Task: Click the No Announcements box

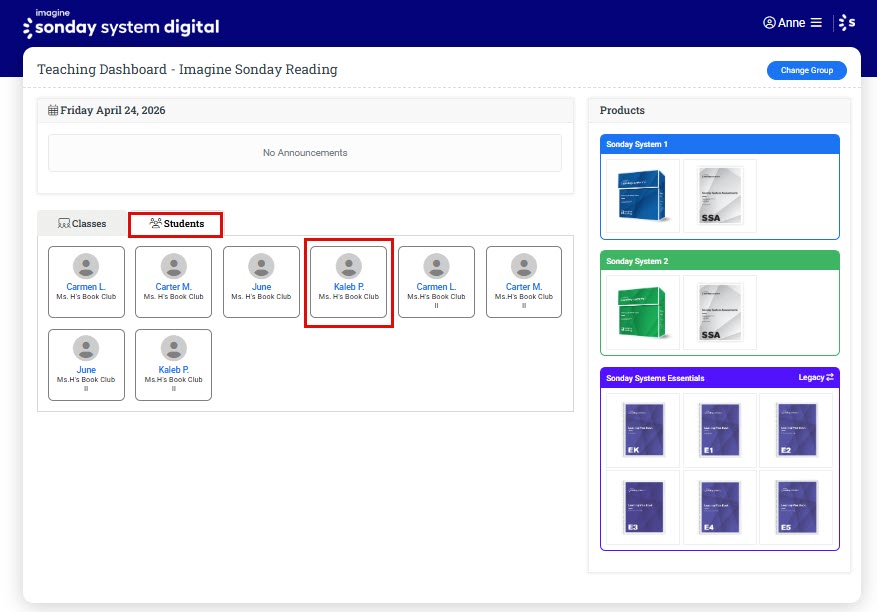Action: (305, 153)
